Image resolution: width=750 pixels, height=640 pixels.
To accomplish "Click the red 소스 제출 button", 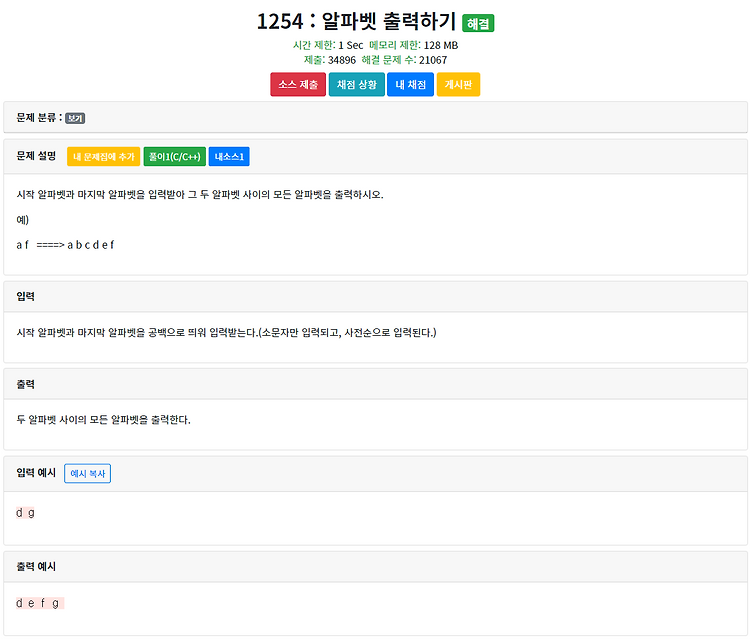I will [x=298, y=85].
